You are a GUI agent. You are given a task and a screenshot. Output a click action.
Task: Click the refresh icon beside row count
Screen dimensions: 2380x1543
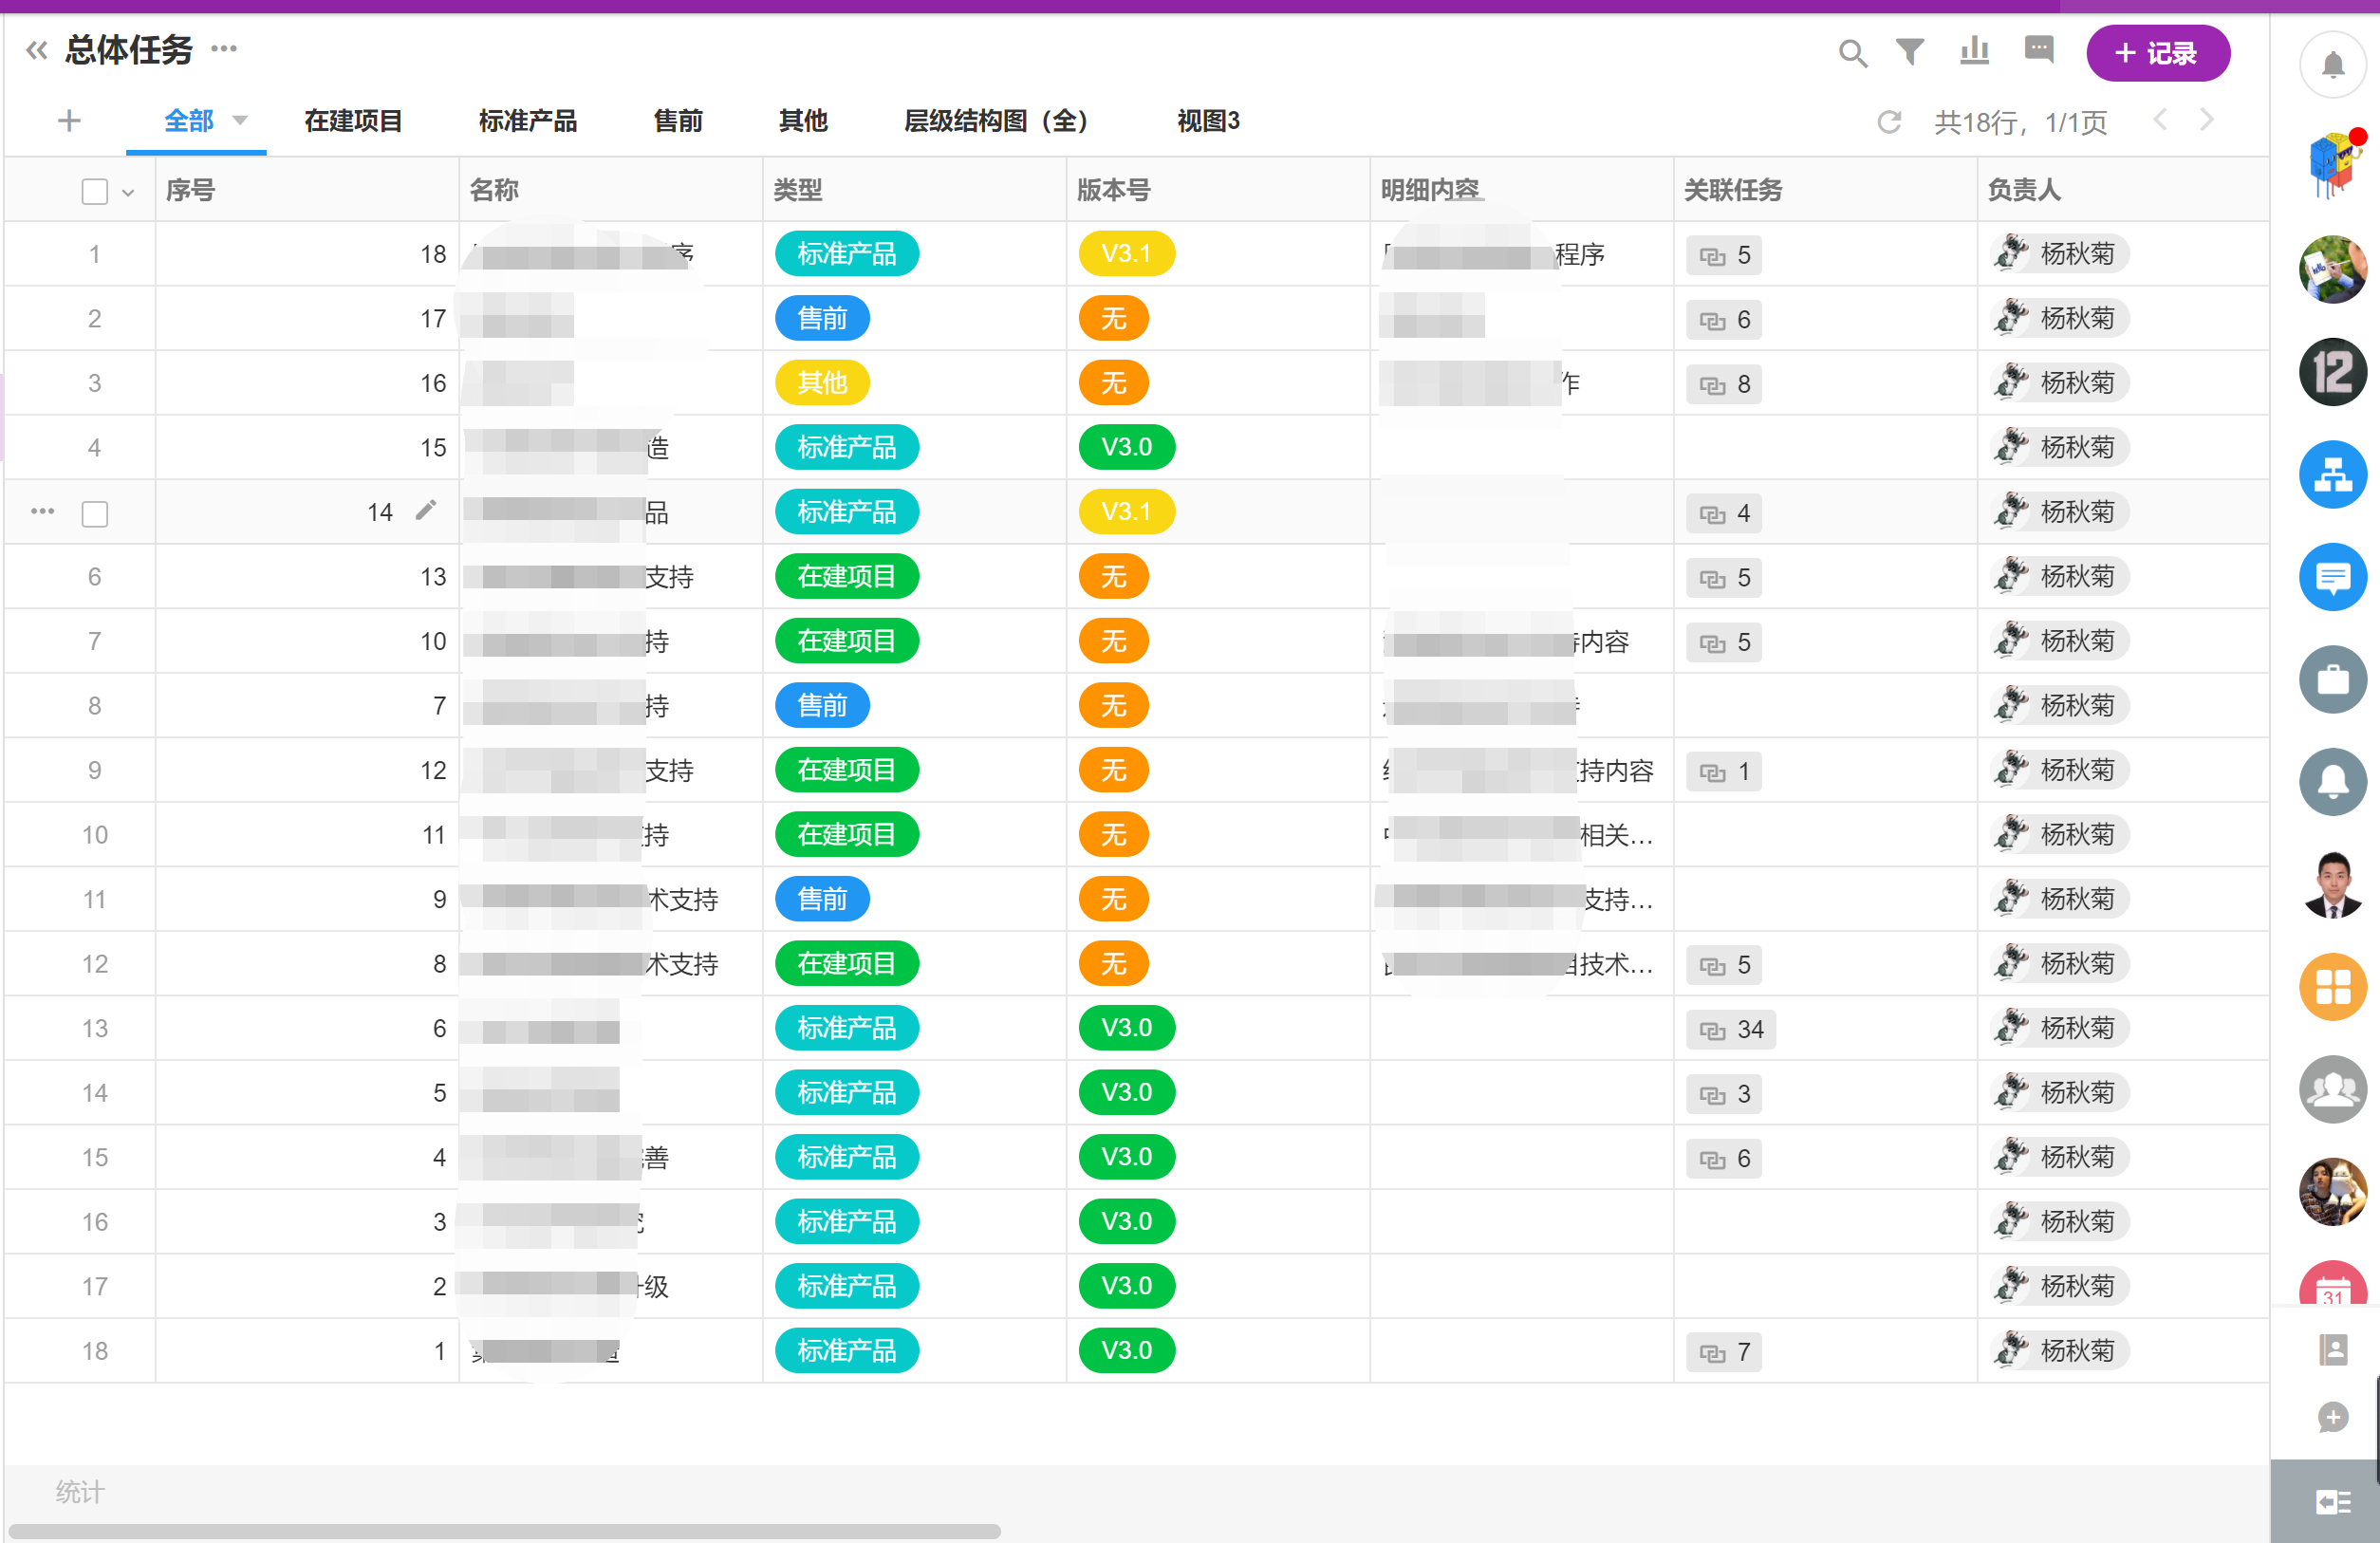[1888, 122]
